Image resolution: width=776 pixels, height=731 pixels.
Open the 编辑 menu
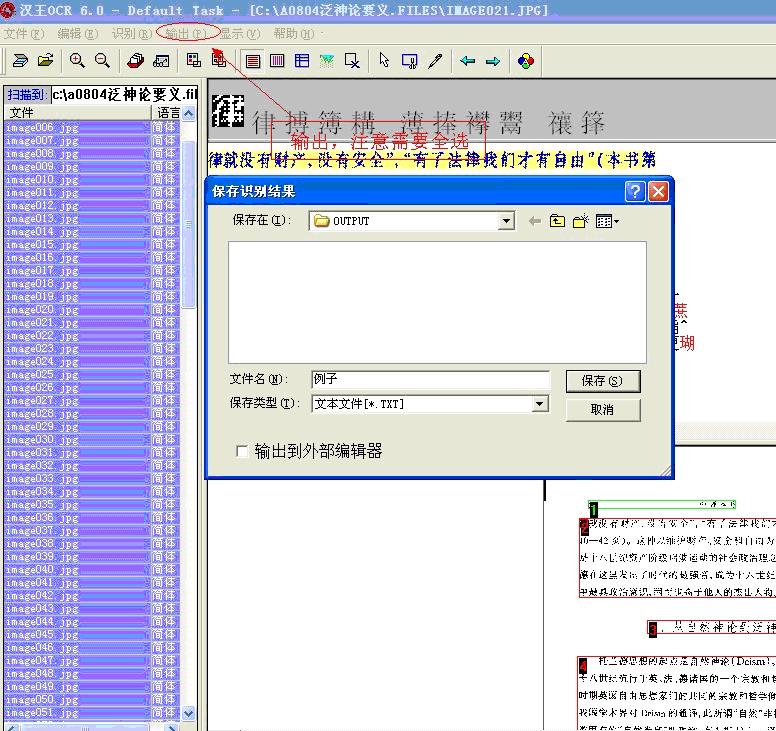point(78,34)
